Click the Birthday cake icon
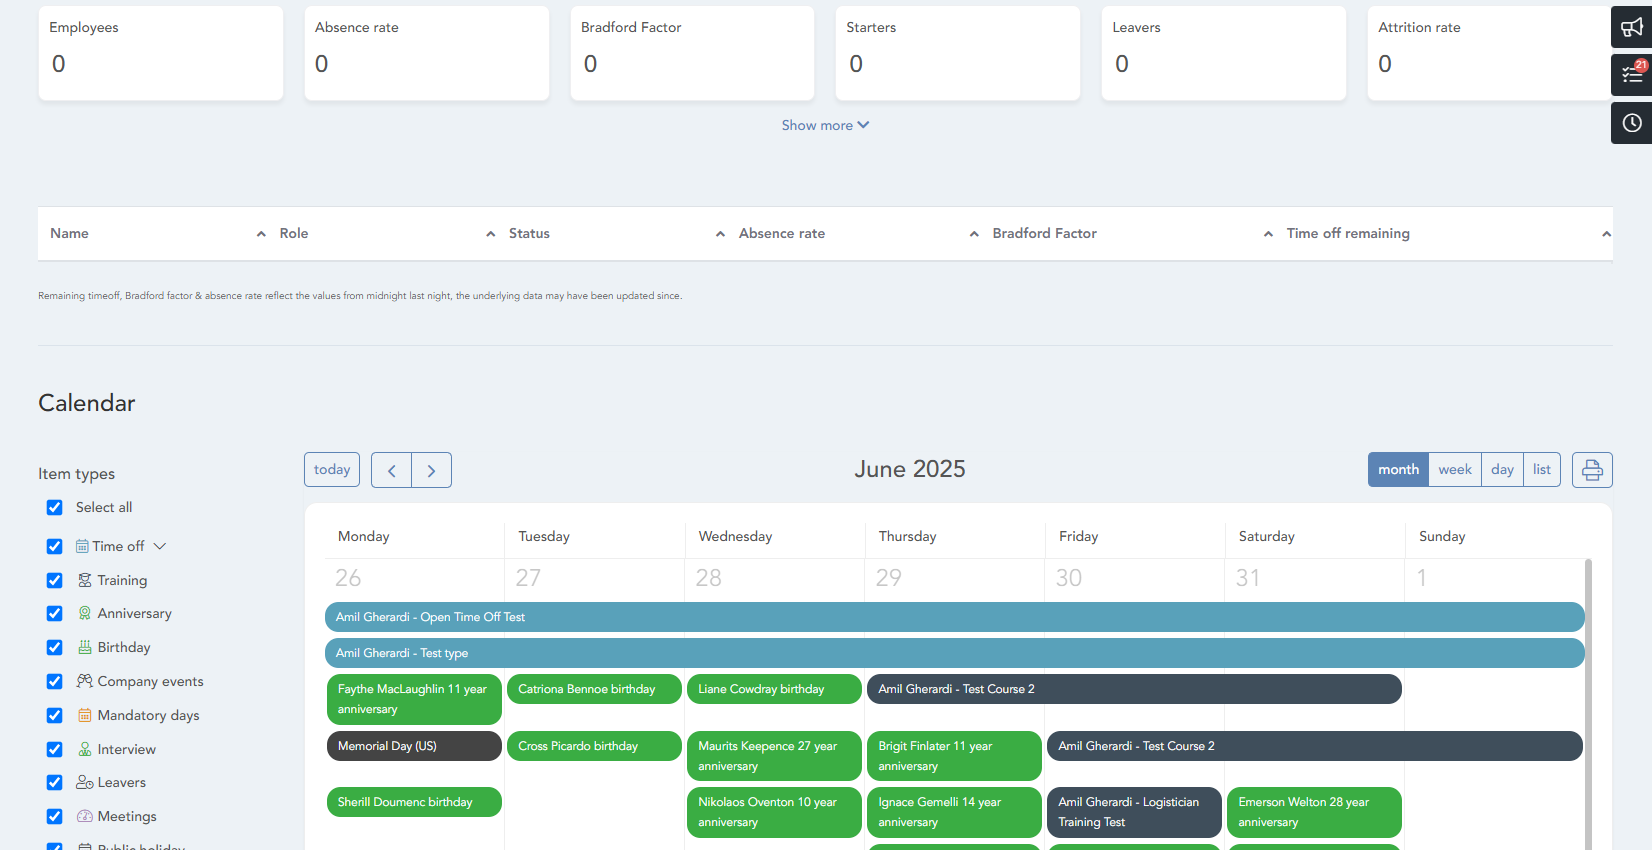This screenshot has height=850, width=1652. 85,648
